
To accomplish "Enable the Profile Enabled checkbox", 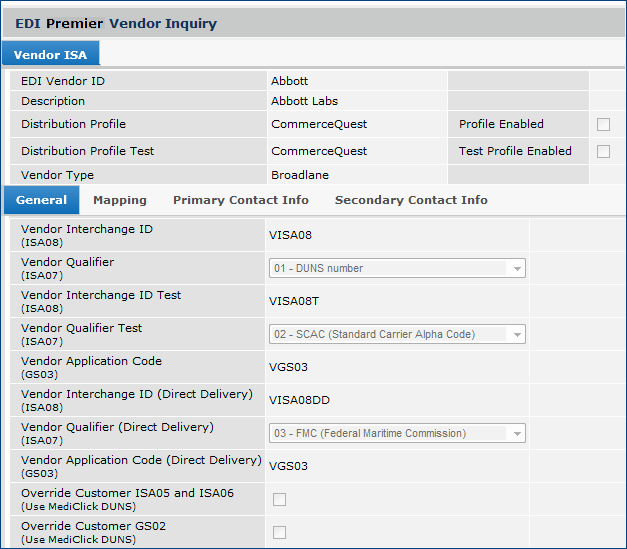I will tap(603, 125).
